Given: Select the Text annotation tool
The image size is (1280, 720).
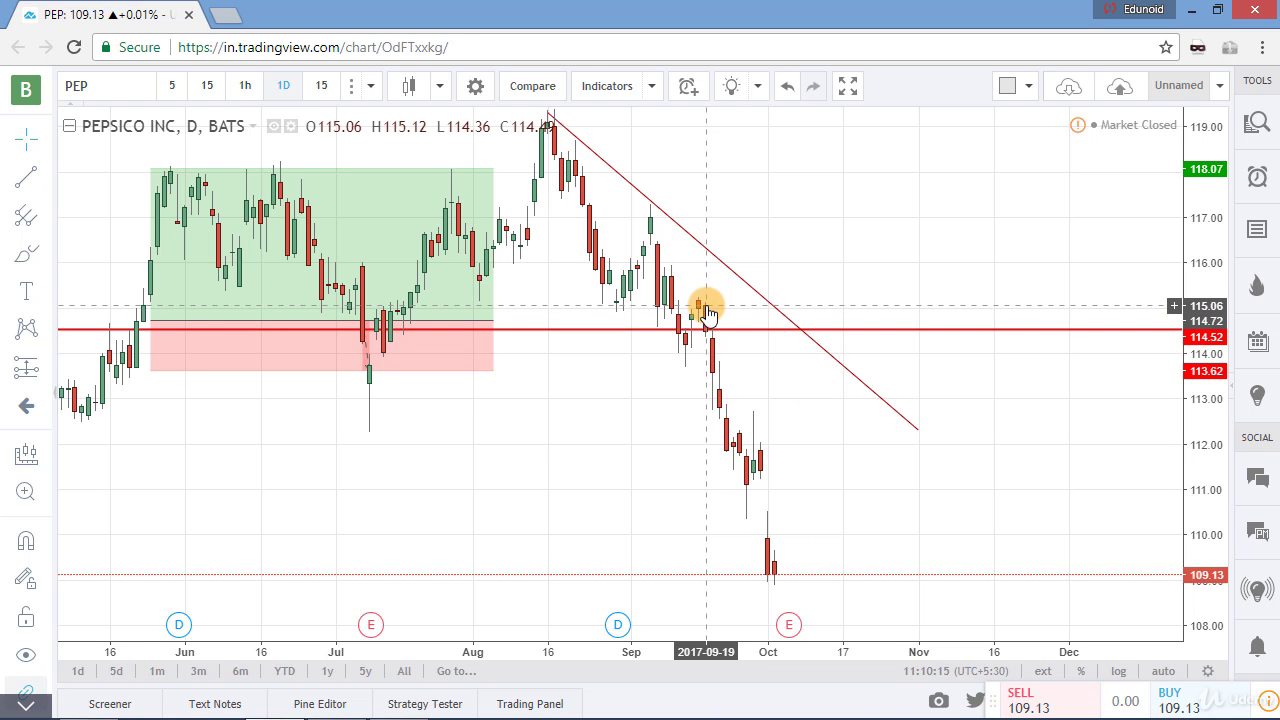Looking at the screenshot, I should click(x=26, y=291).
